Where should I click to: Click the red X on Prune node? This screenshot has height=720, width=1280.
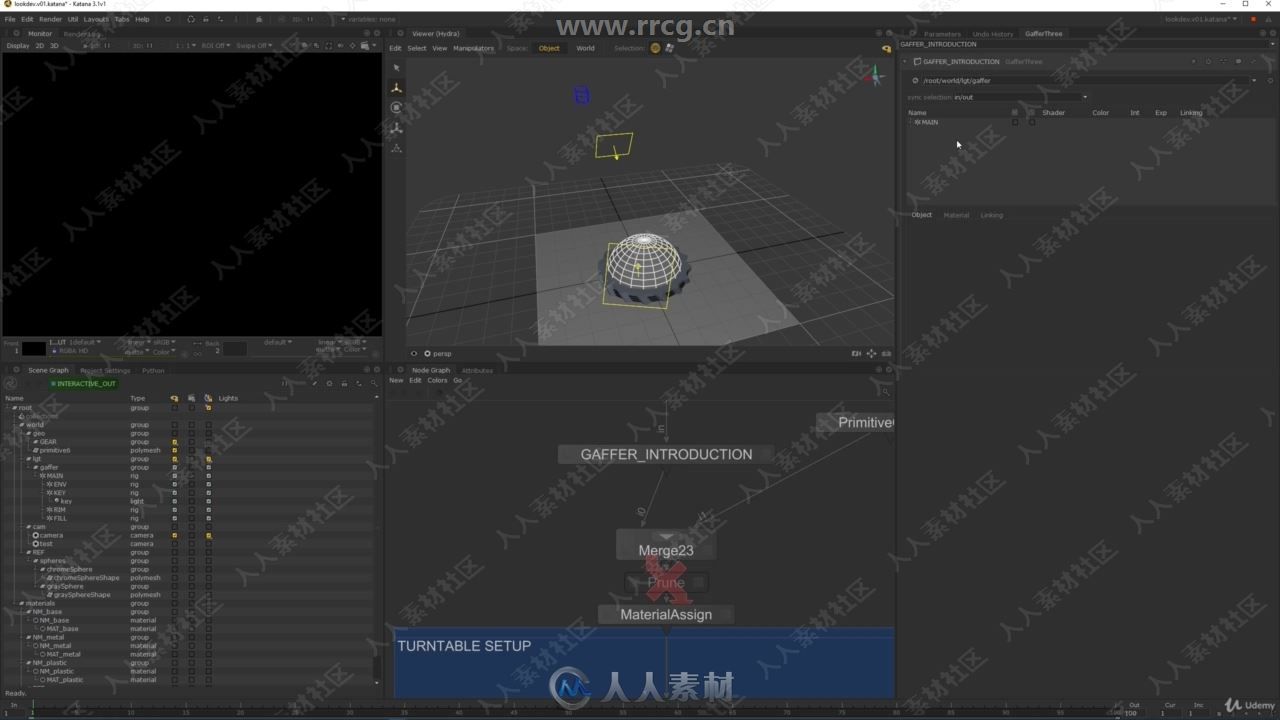click(x=665, y=581)
